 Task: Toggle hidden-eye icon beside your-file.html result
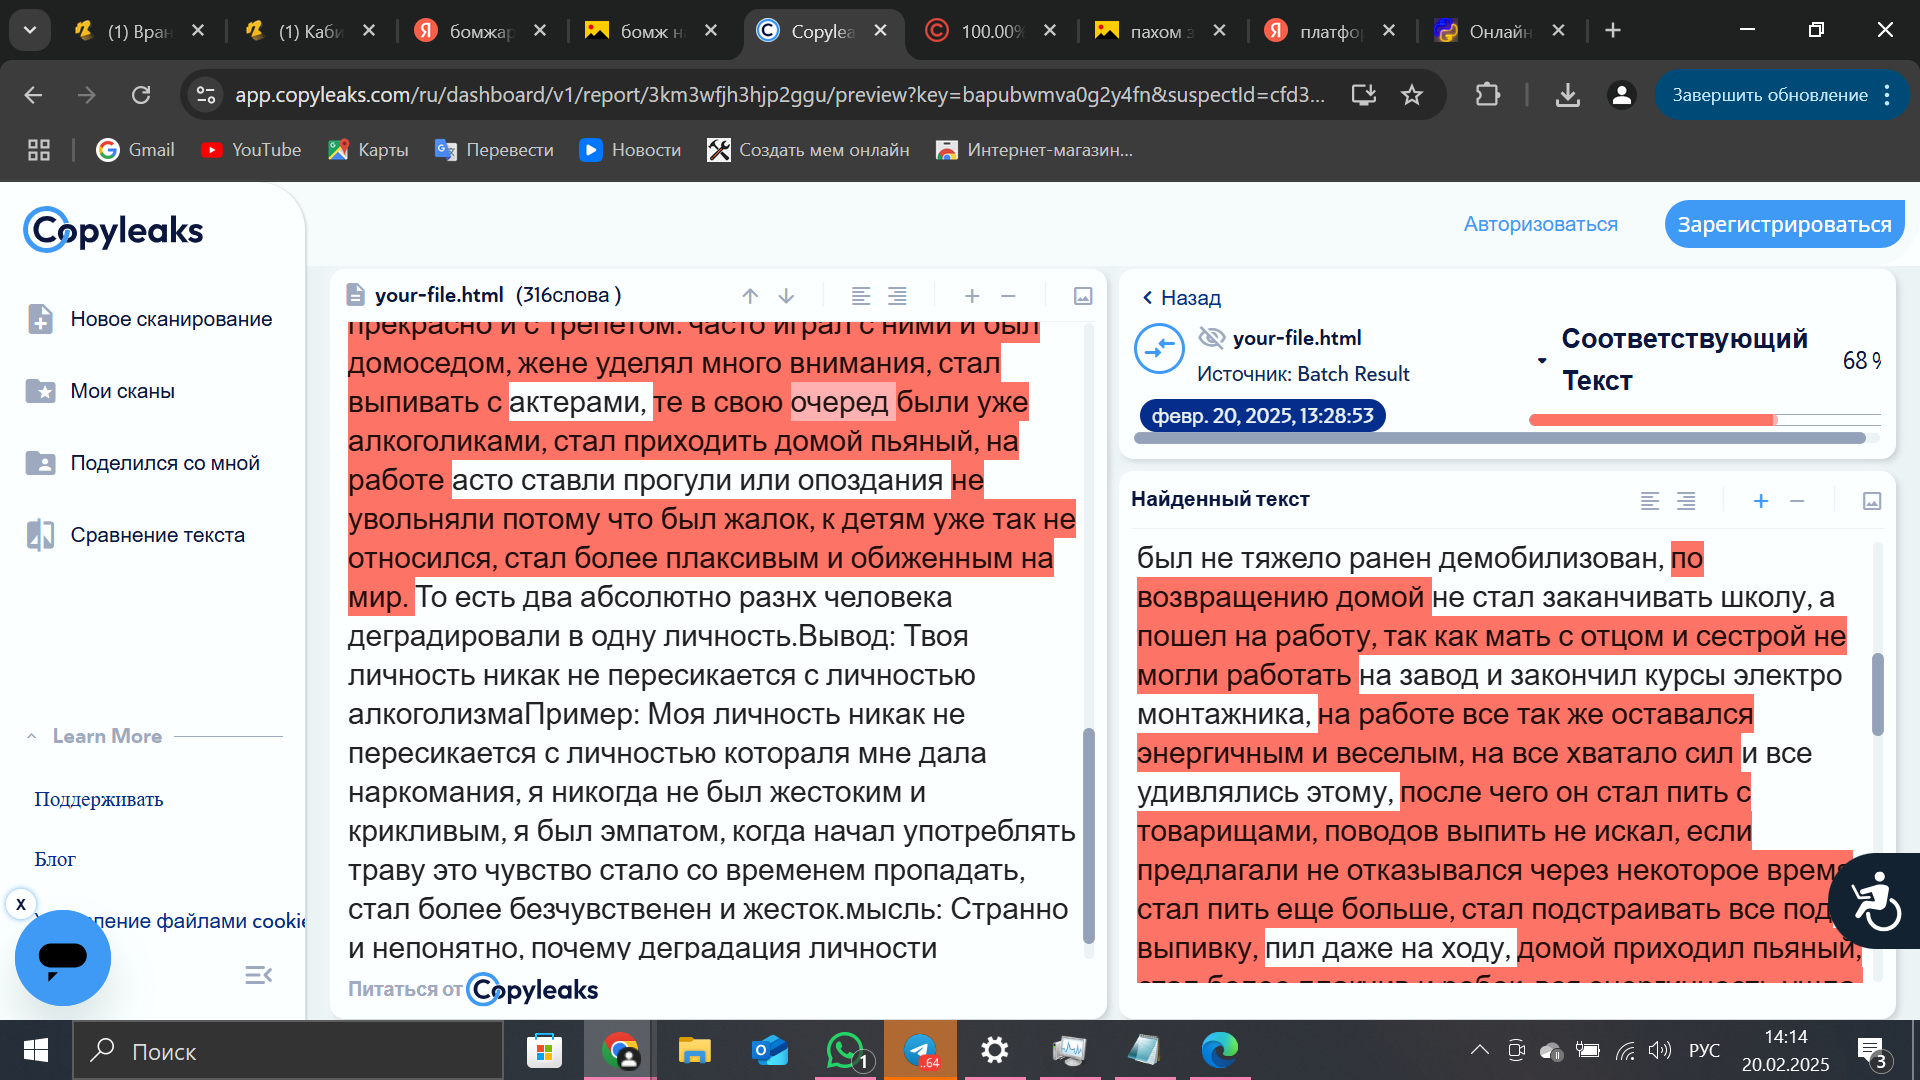click(x=1211, y=338)
